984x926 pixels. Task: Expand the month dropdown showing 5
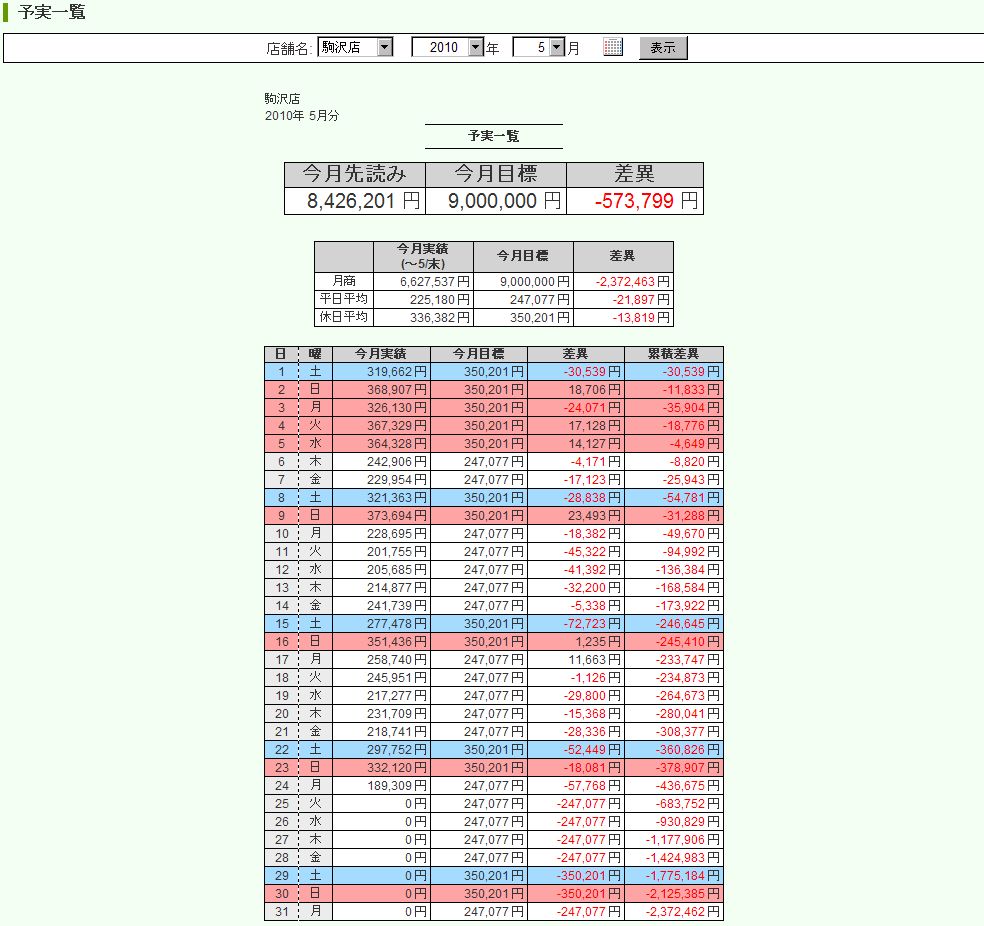click(x=539, y=47)
